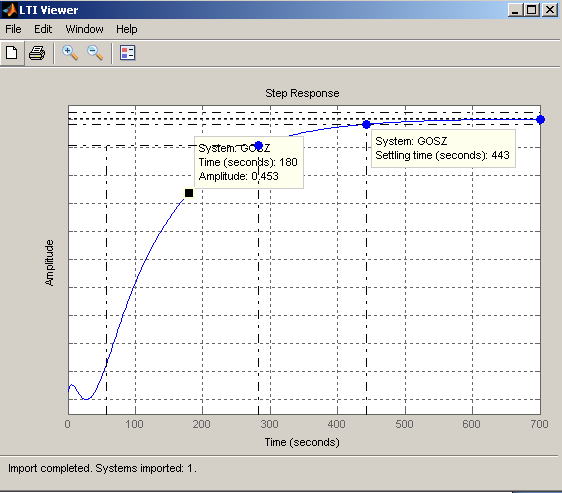The image size is (562, 493).
Task: Click the Step Response plot title
Action: 302,93
